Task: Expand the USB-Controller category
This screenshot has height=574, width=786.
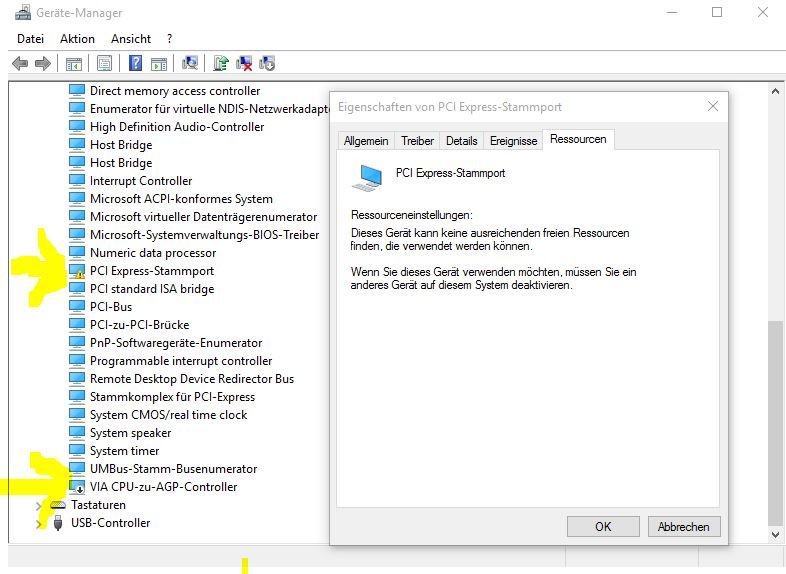Action: [40, 523]
